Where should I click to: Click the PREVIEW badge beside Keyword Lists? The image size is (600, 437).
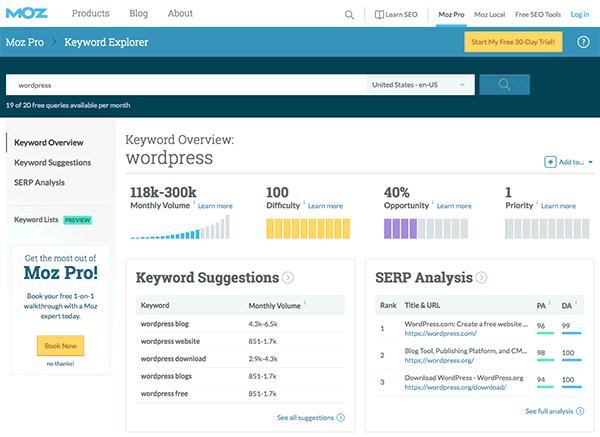pos(77,220)
